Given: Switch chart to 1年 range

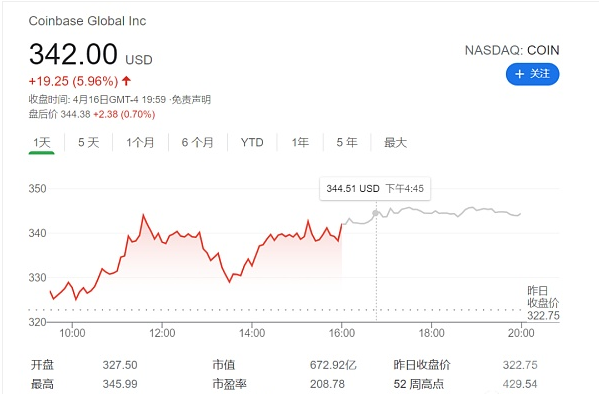Looking at the screenshot, I should pyautogui.click(x=300, y=143).
